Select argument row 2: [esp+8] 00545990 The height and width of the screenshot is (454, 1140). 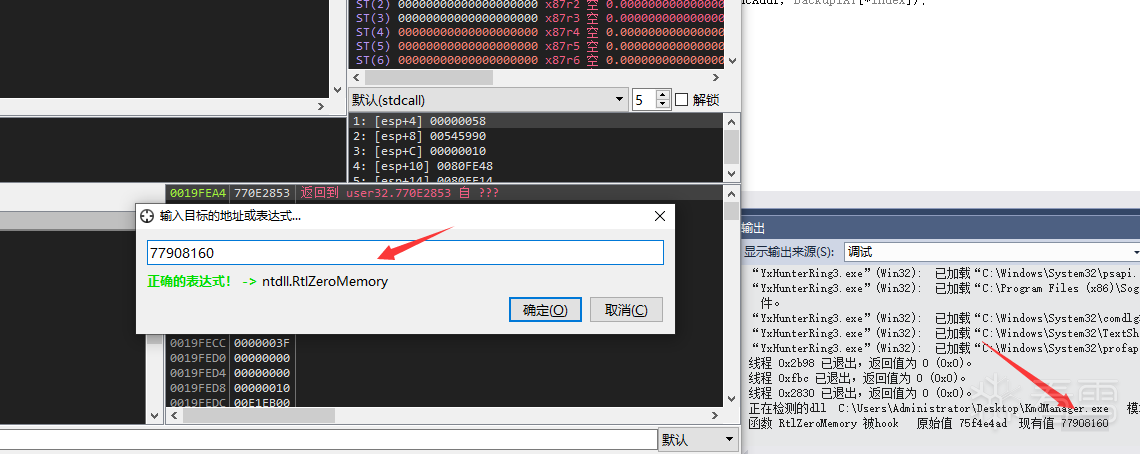(x=537, y=136)
